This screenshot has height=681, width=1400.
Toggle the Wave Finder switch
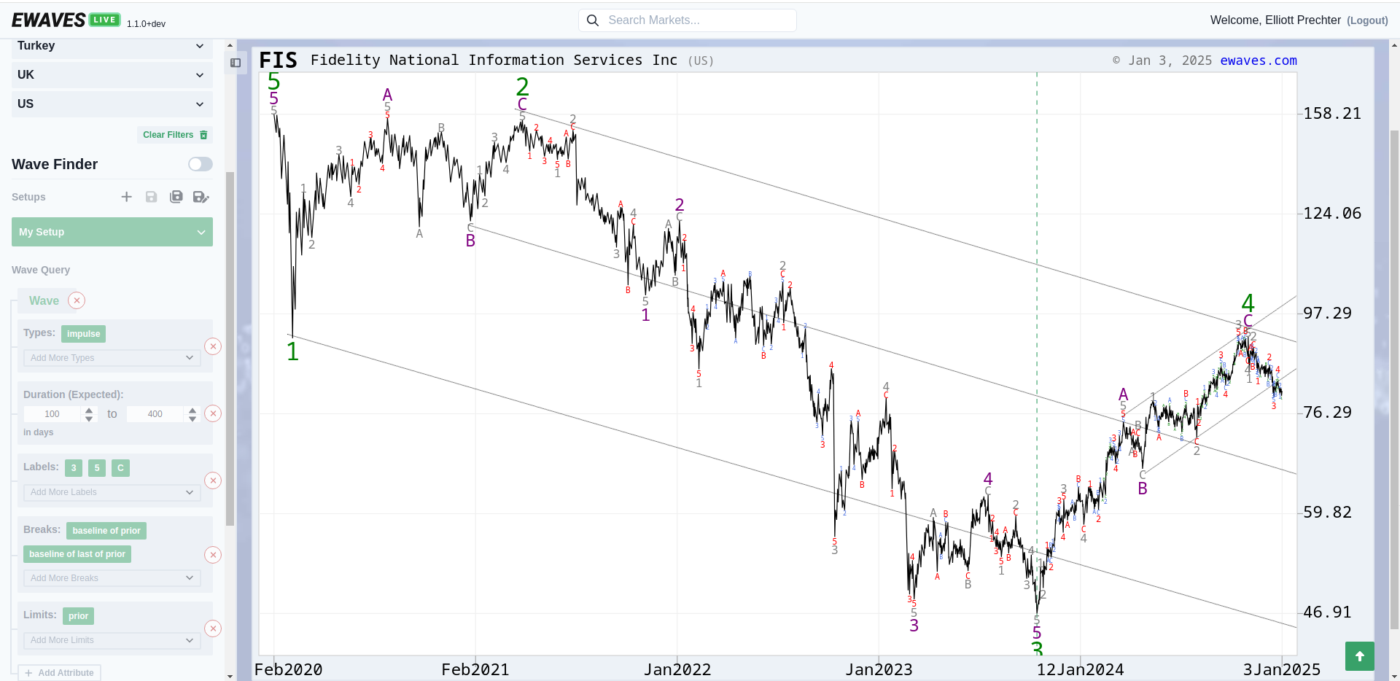pyautogui.click(x=200, y=164)
